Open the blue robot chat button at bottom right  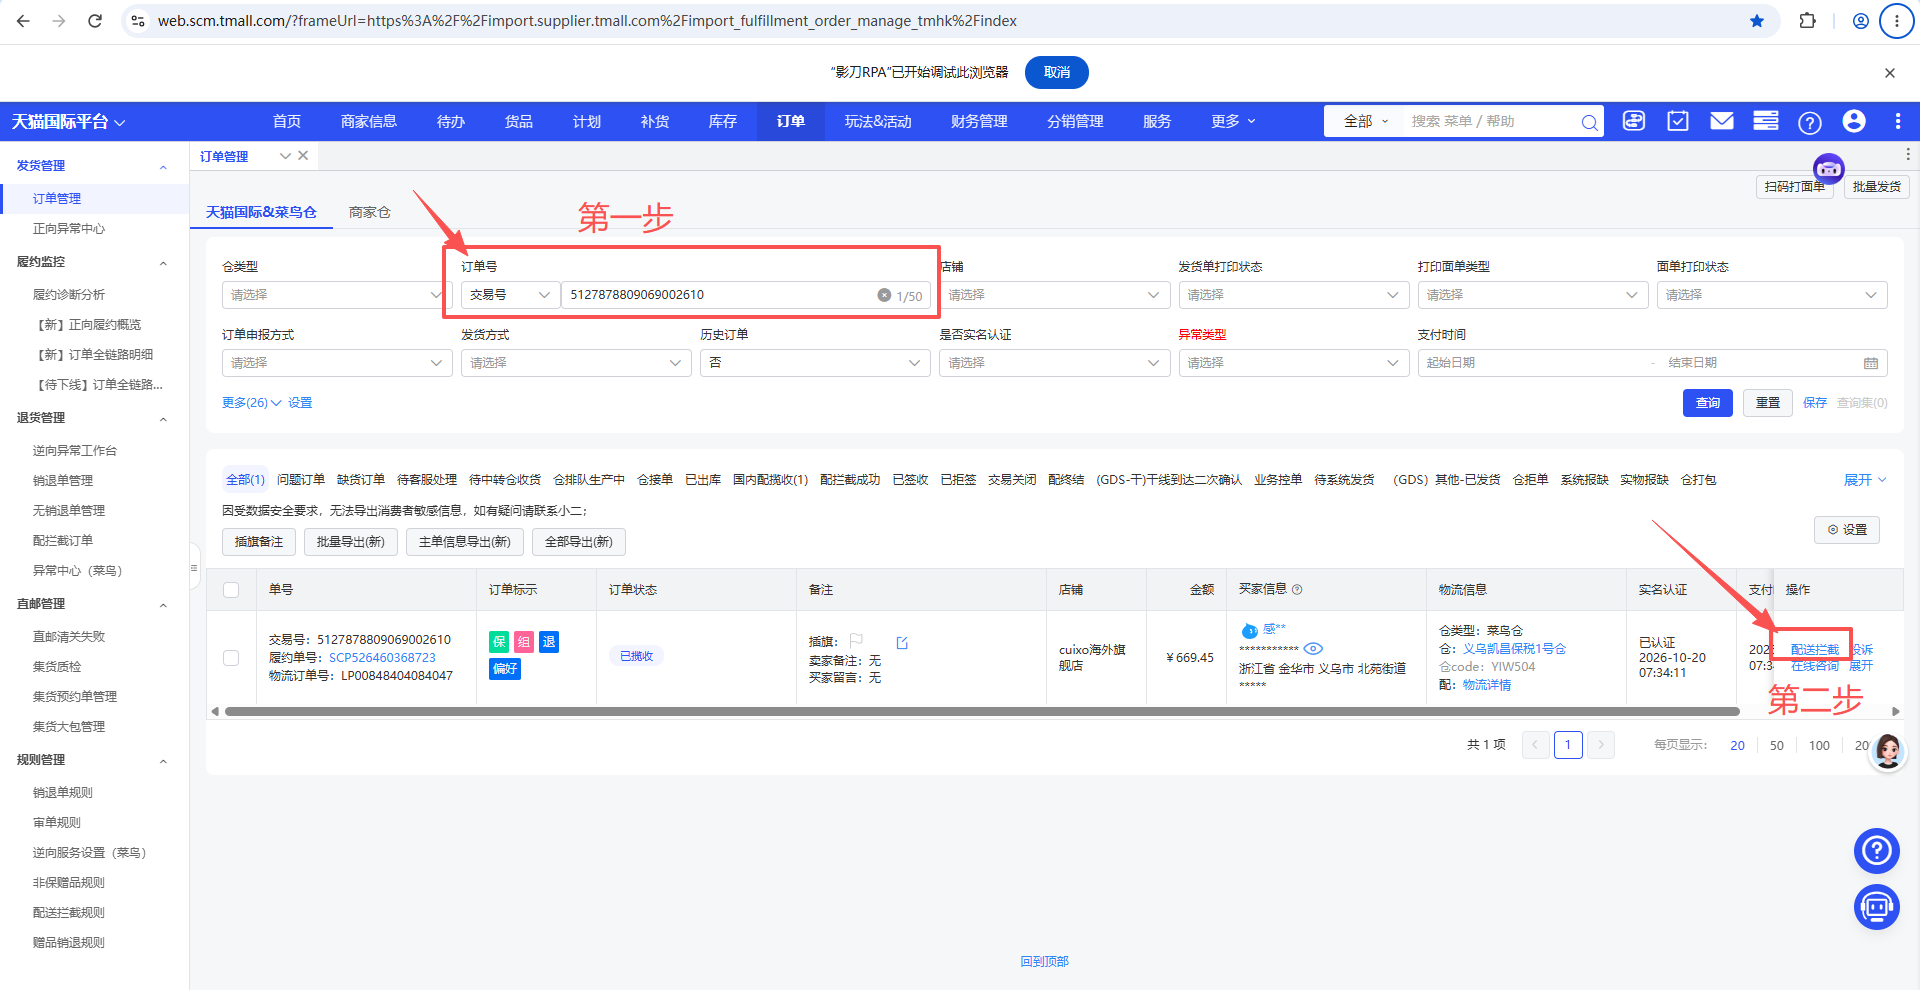(1877, 907)
